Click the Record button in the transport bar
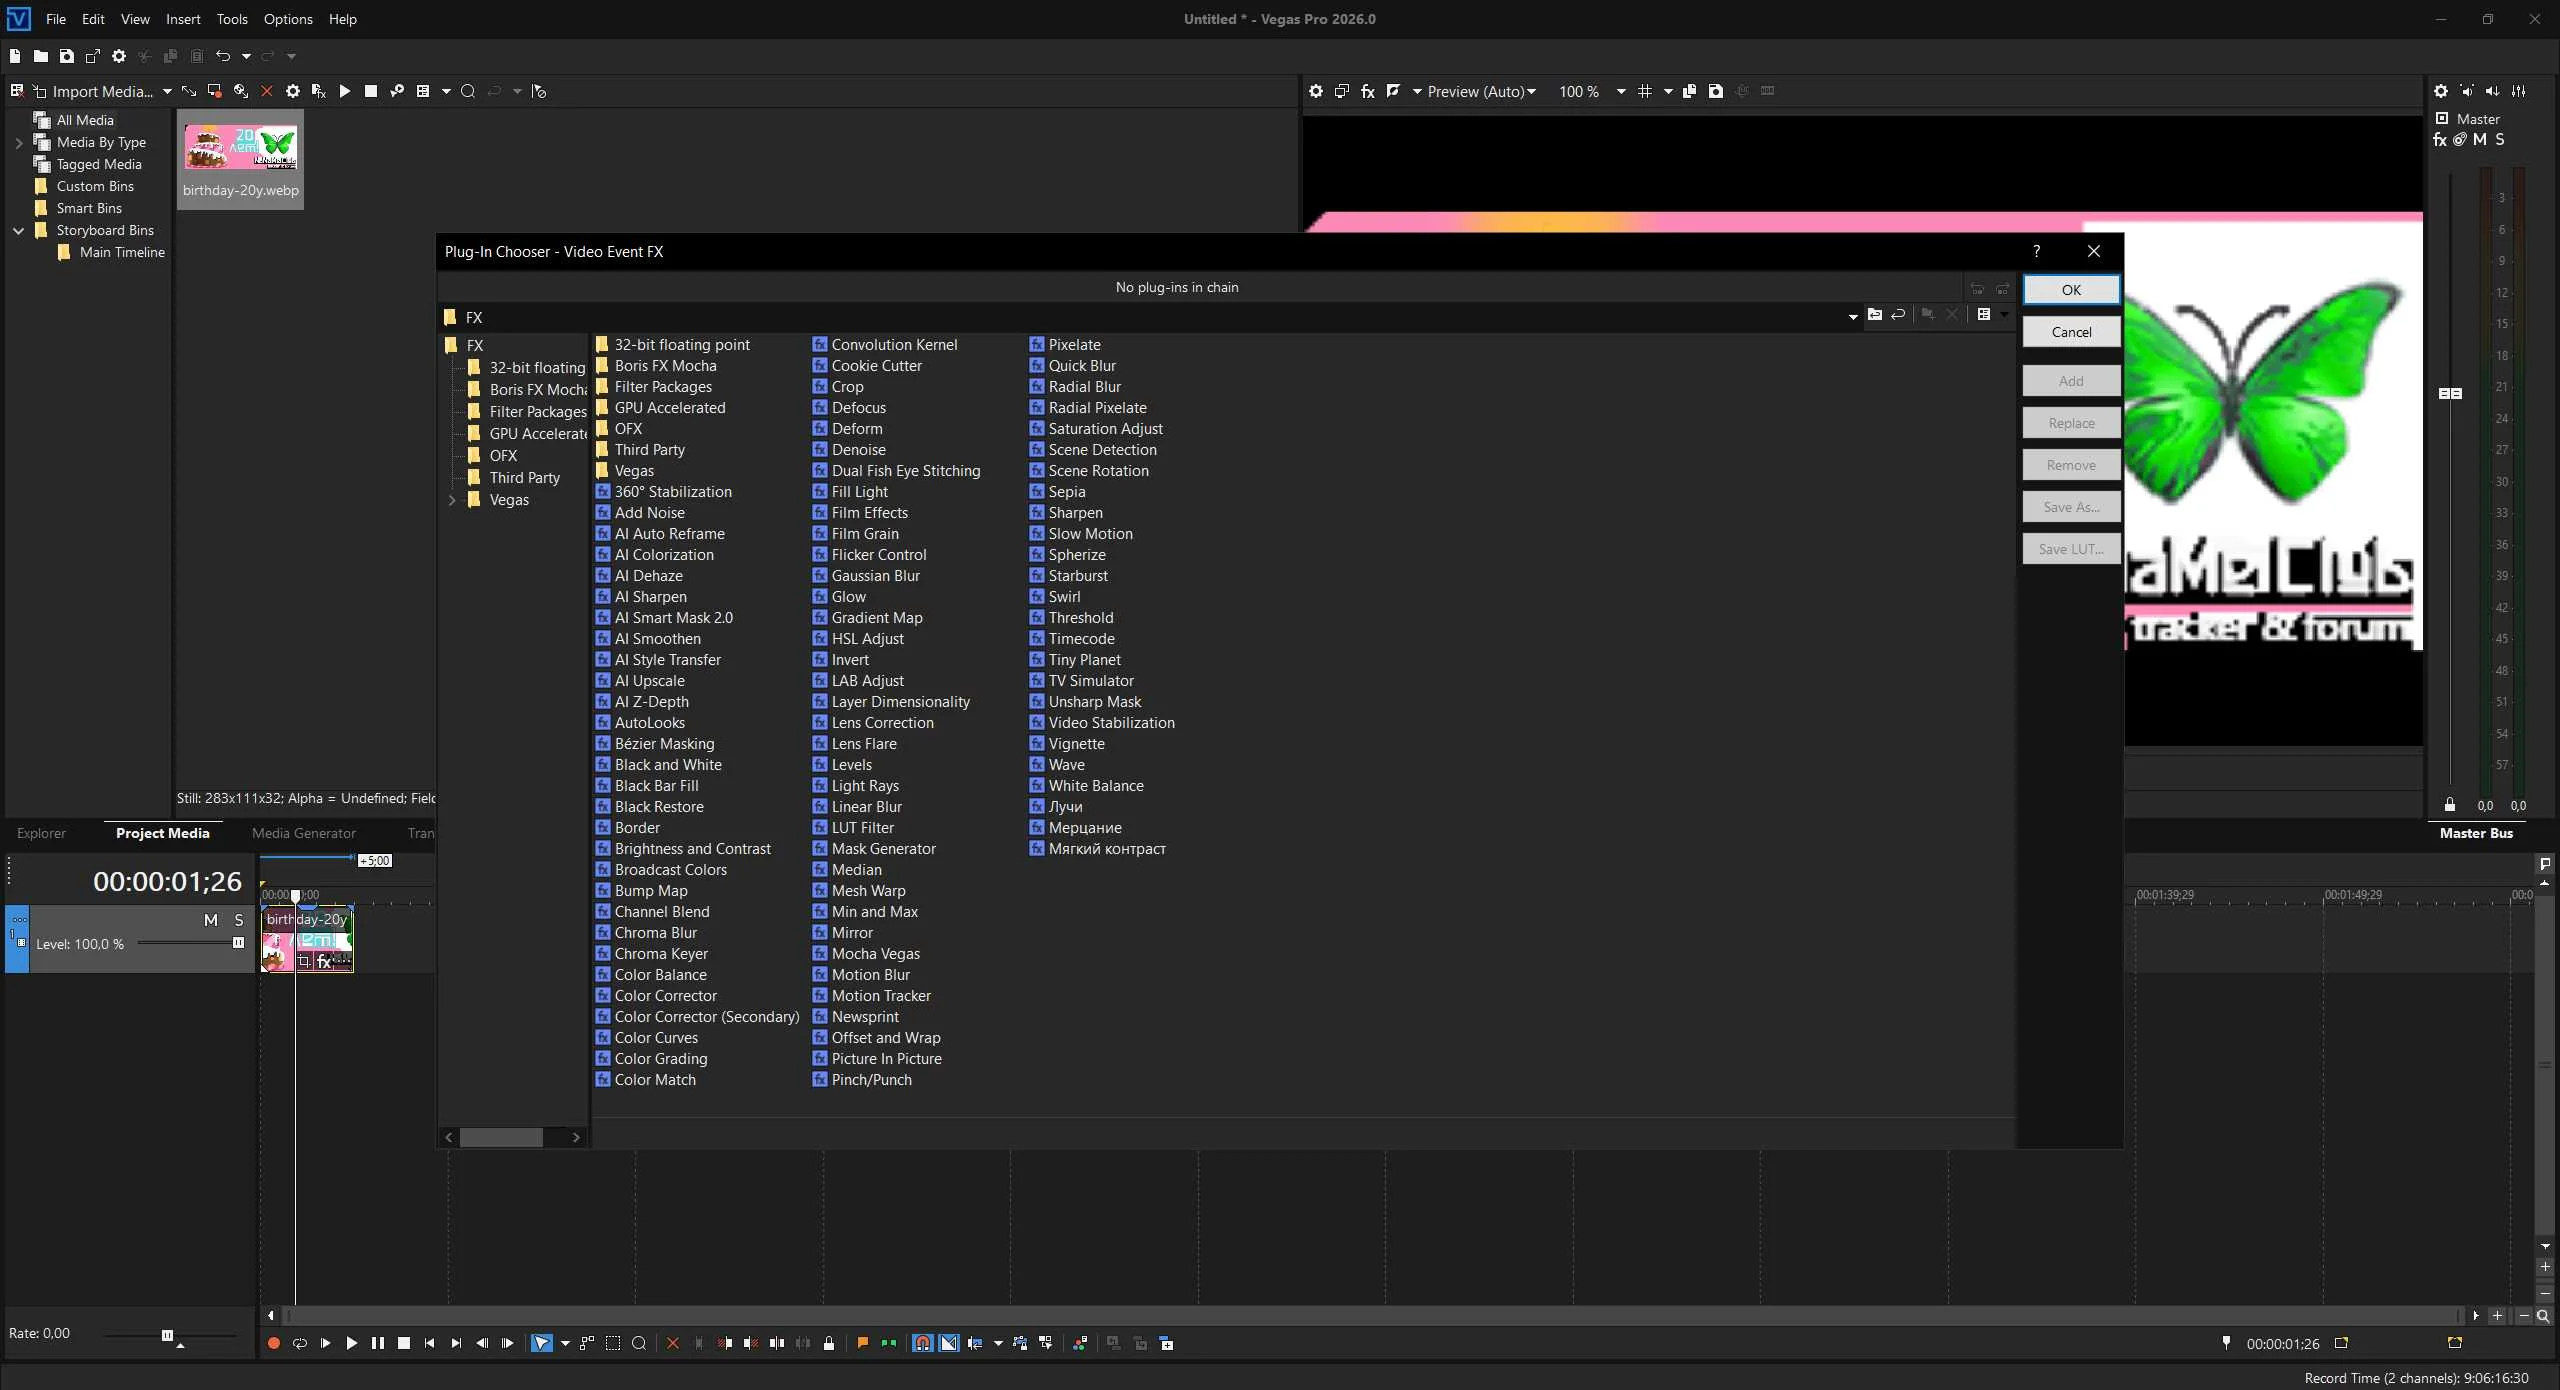This screenshot has width=2560, height=1390. click(273, 1343)
